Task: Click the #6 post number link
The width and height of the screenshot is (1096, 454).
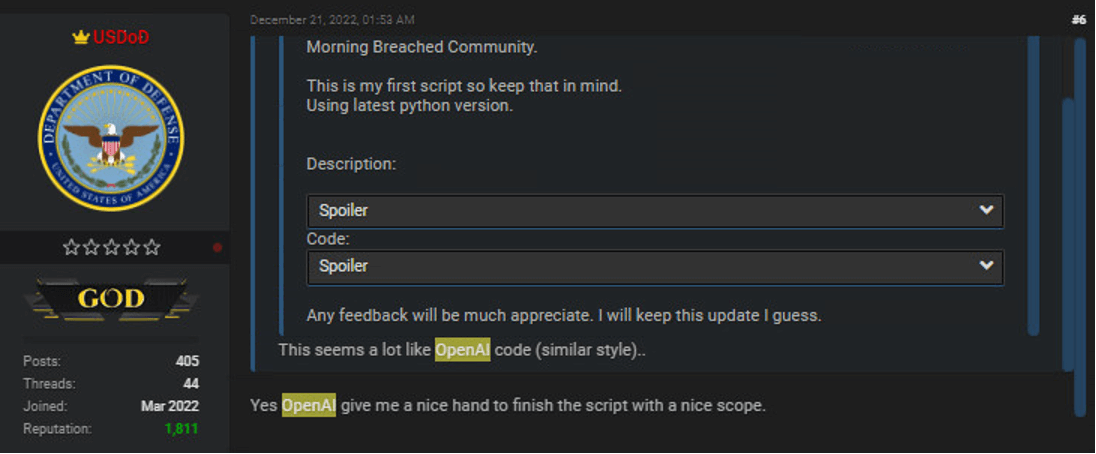Action: [1078, 19]
